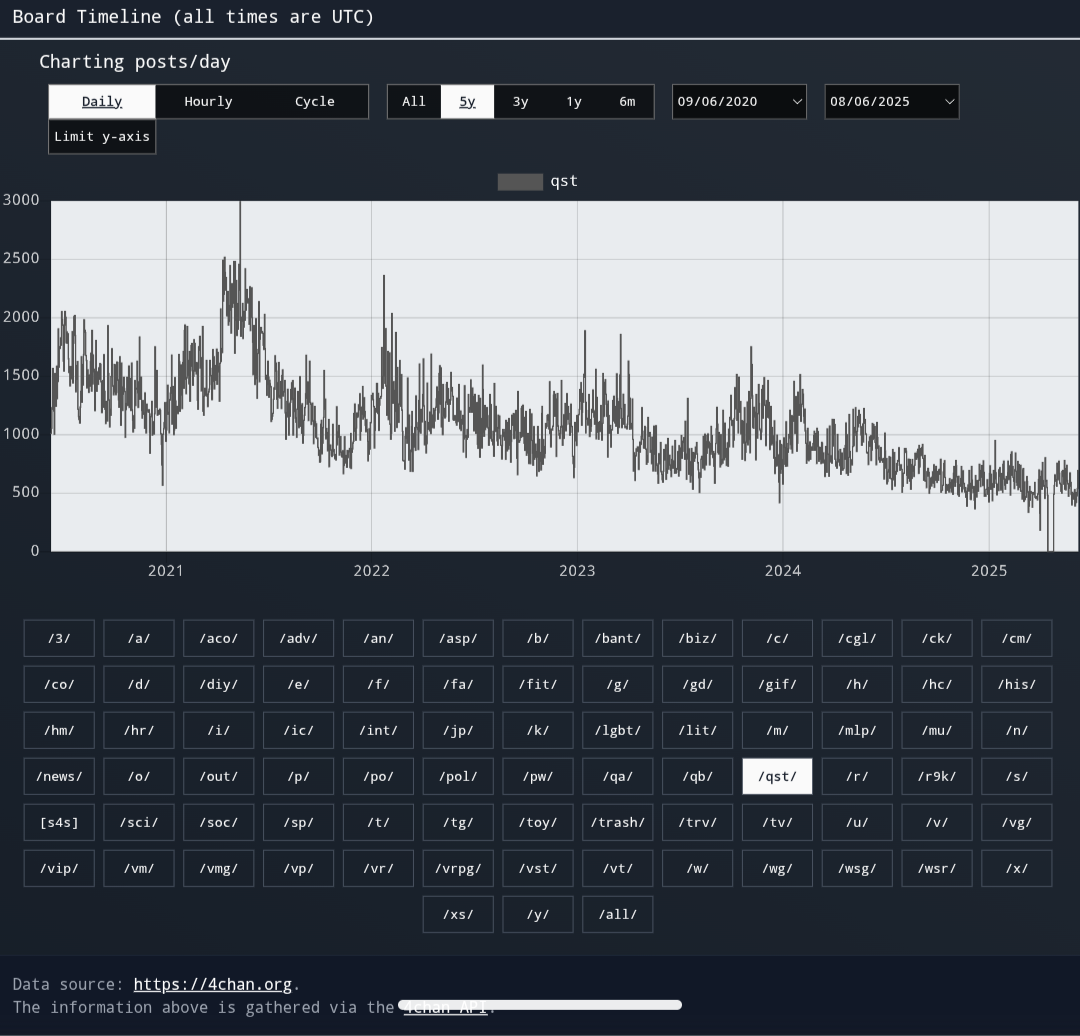Choose the /aco/ board button
Screen dimensions: 1080x1036
click(x=219, y=639)
